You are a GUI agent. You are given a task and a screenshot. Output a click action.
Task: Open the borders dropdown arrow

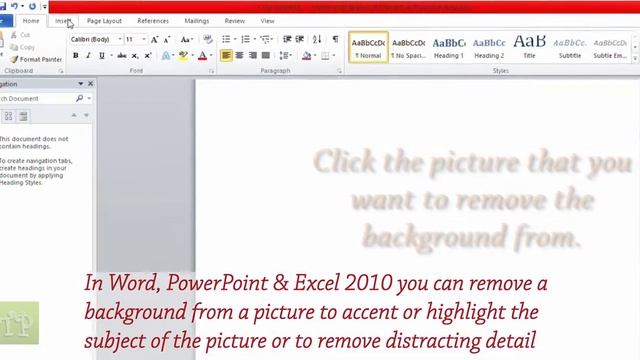coord(334,56)
